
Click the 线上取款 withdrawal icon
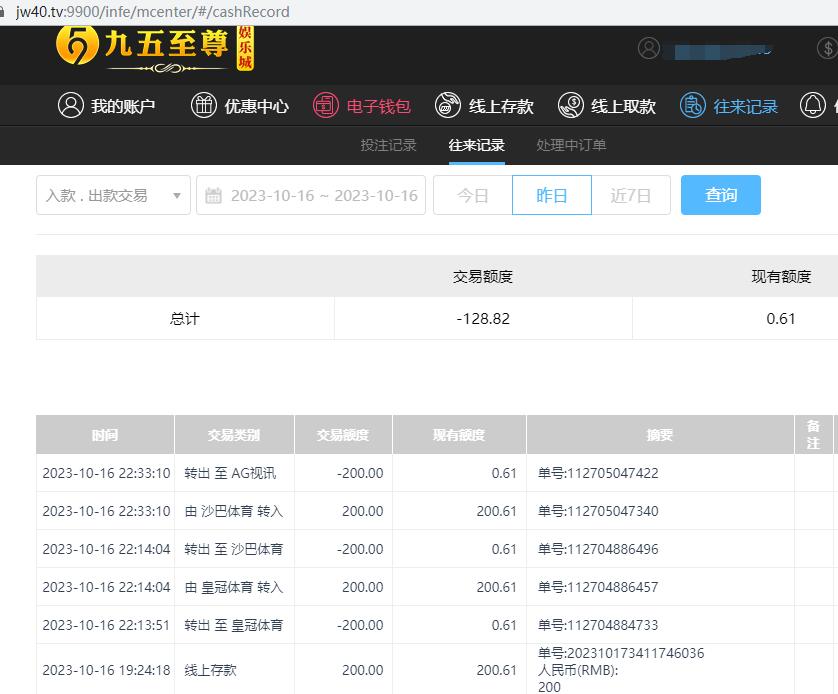[x=571, y=105]
